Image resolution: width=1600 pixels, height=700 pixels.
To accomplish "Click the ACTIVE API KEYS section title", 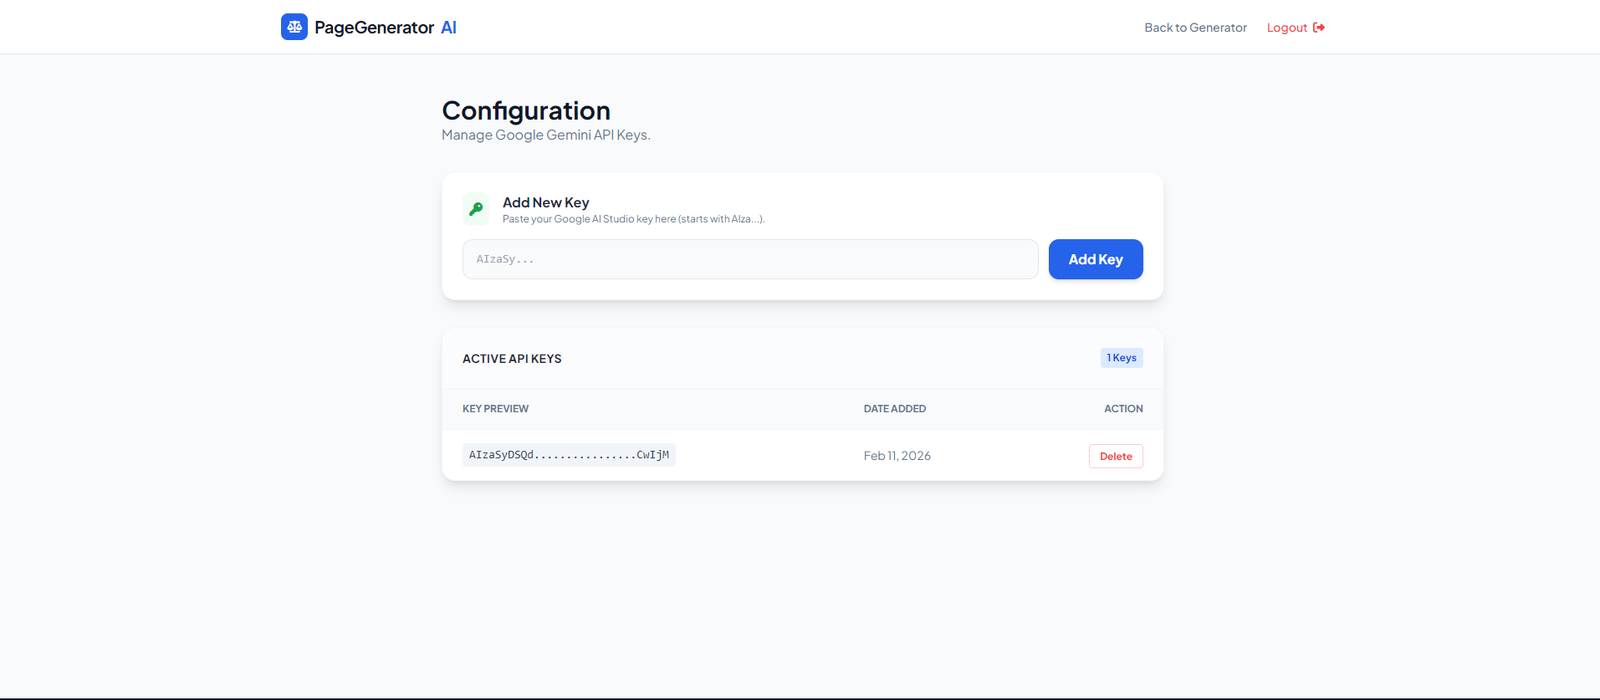I will tap(512, 359).
